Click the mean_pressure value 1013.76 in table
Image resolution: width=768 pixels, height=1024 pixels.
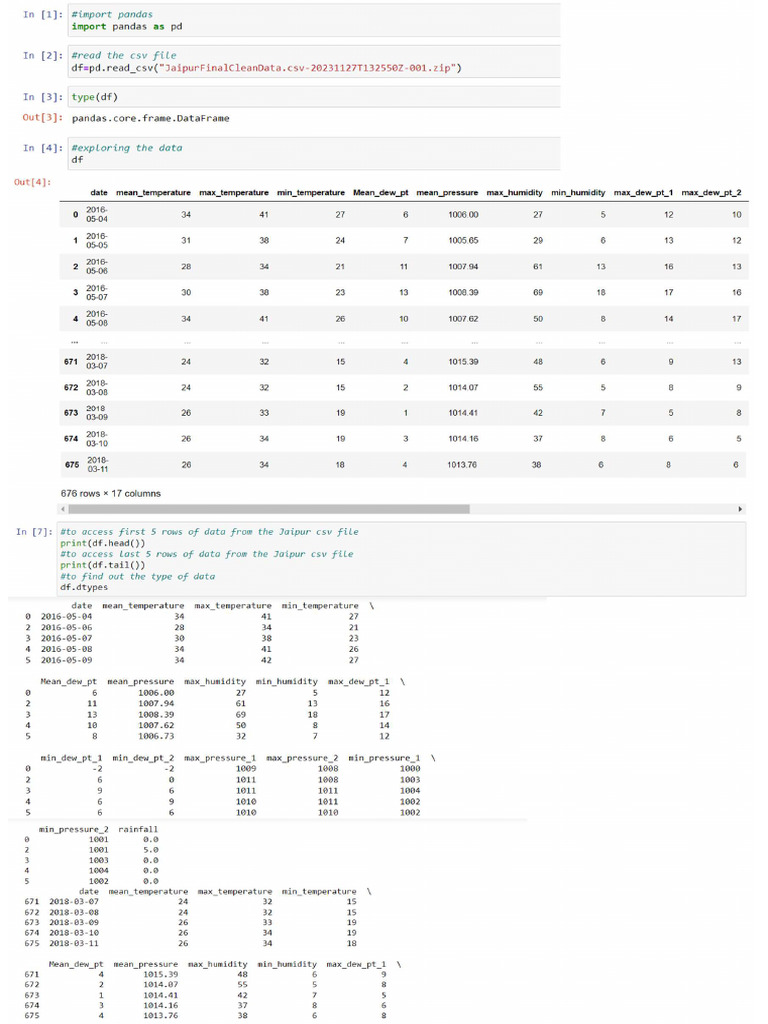[462, 465]
